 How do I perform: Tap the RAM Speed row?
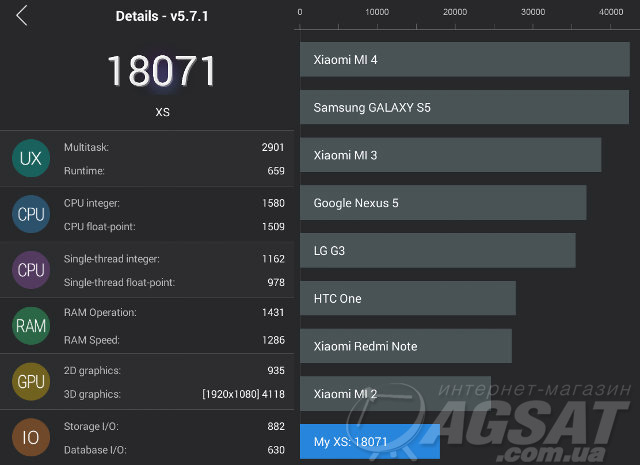click(x=174, y=340)
